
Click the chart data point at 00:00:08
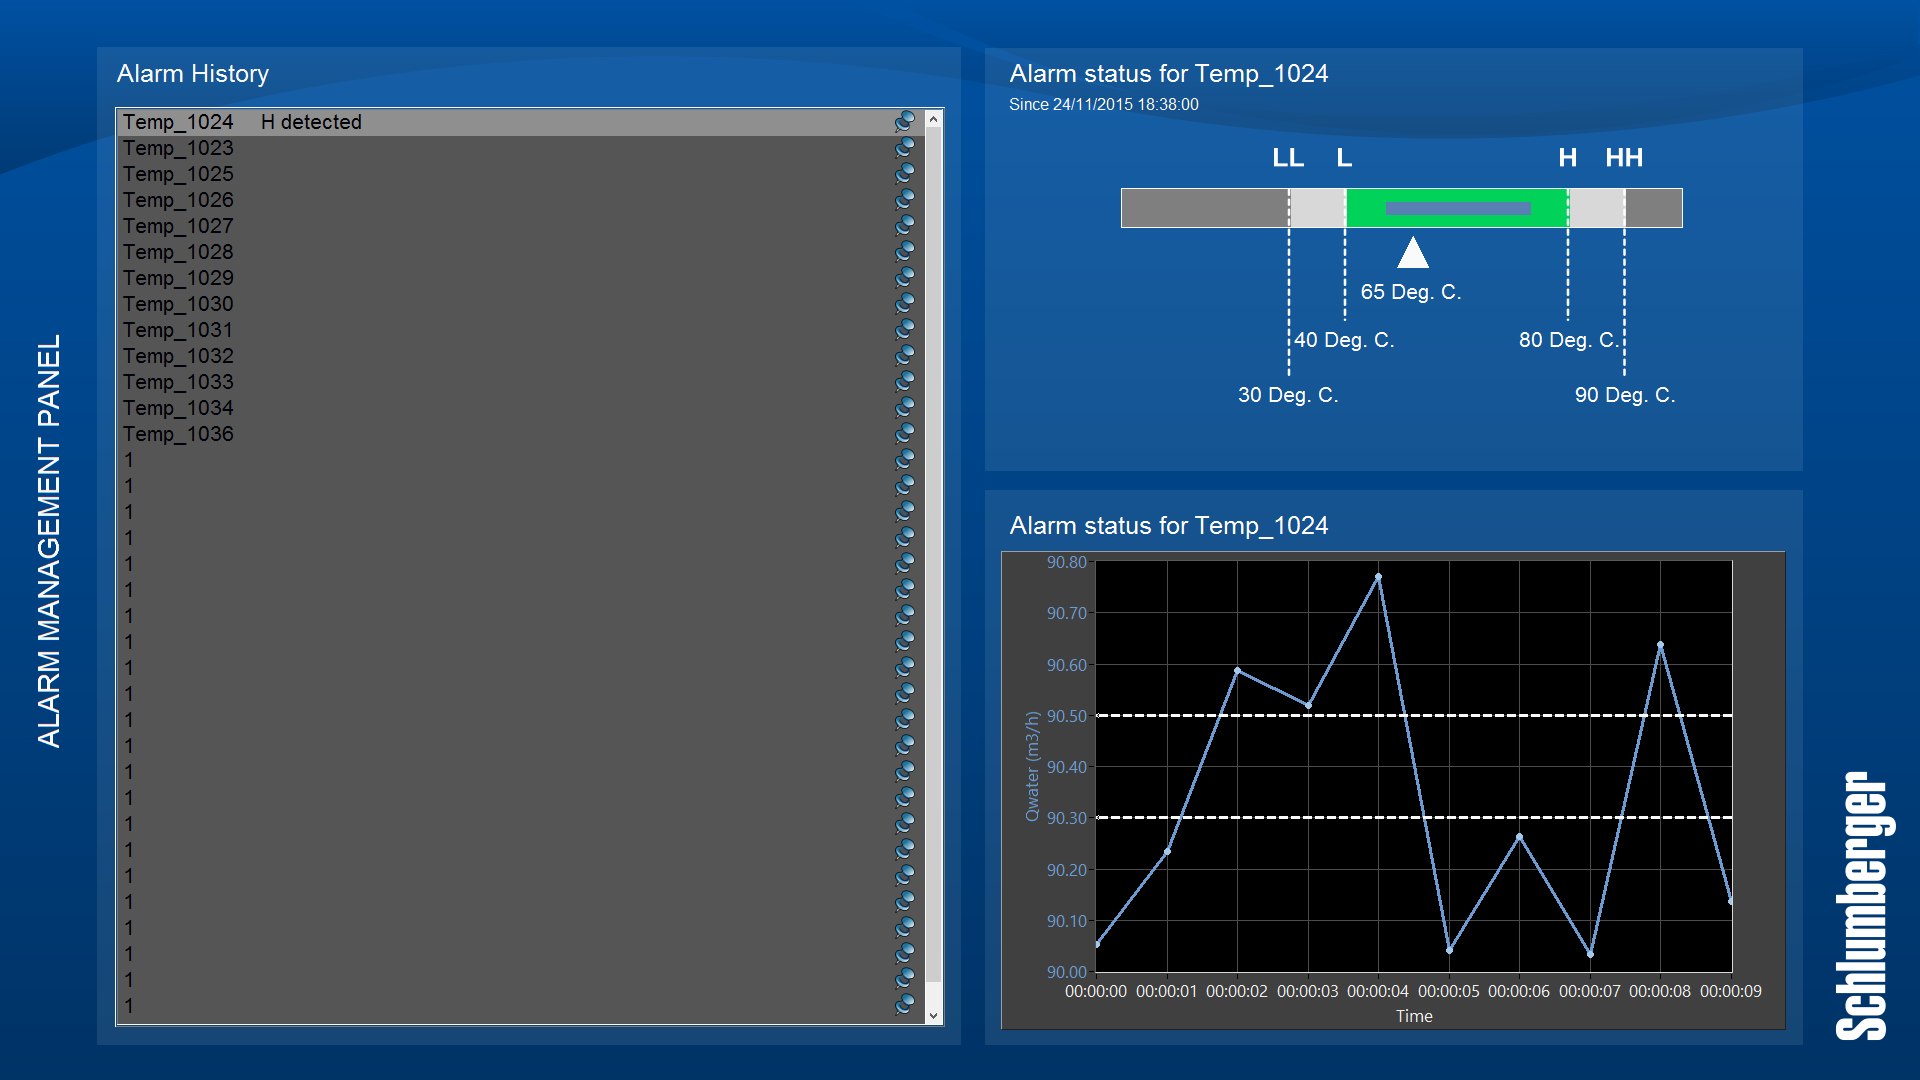1660,645
